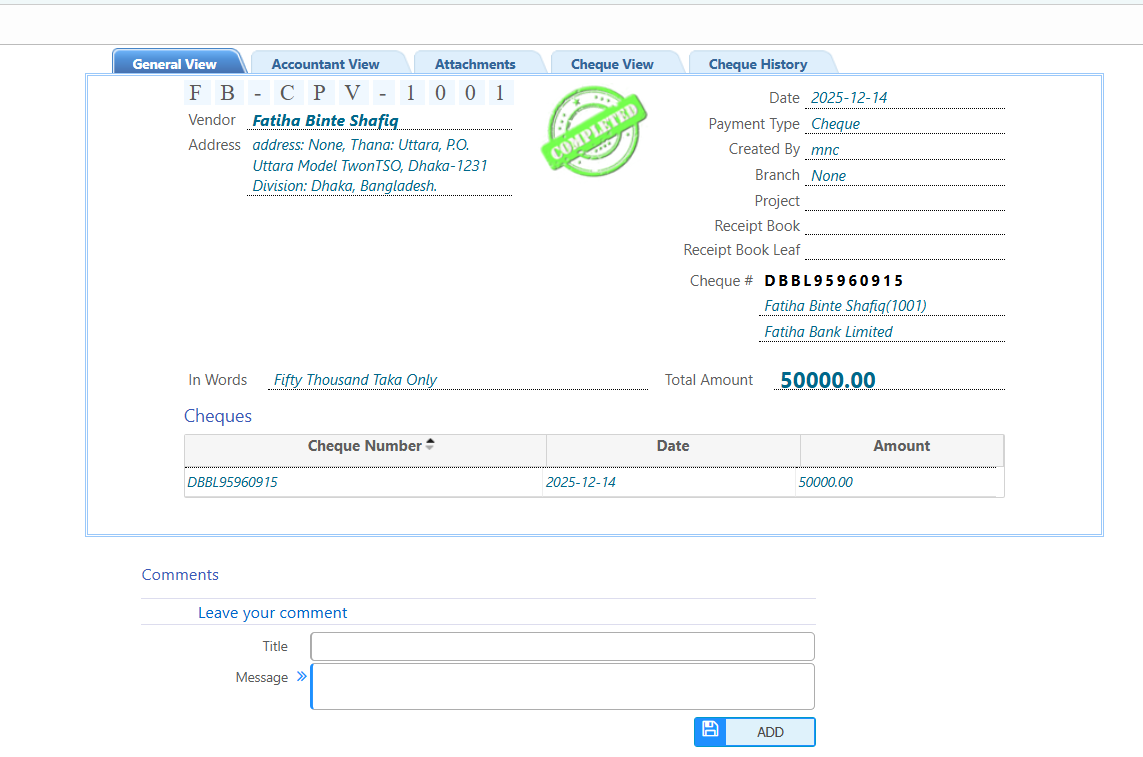Click the double chevron icon beside Message
This screenshot has width=1143, height=757.
[302, 677]
